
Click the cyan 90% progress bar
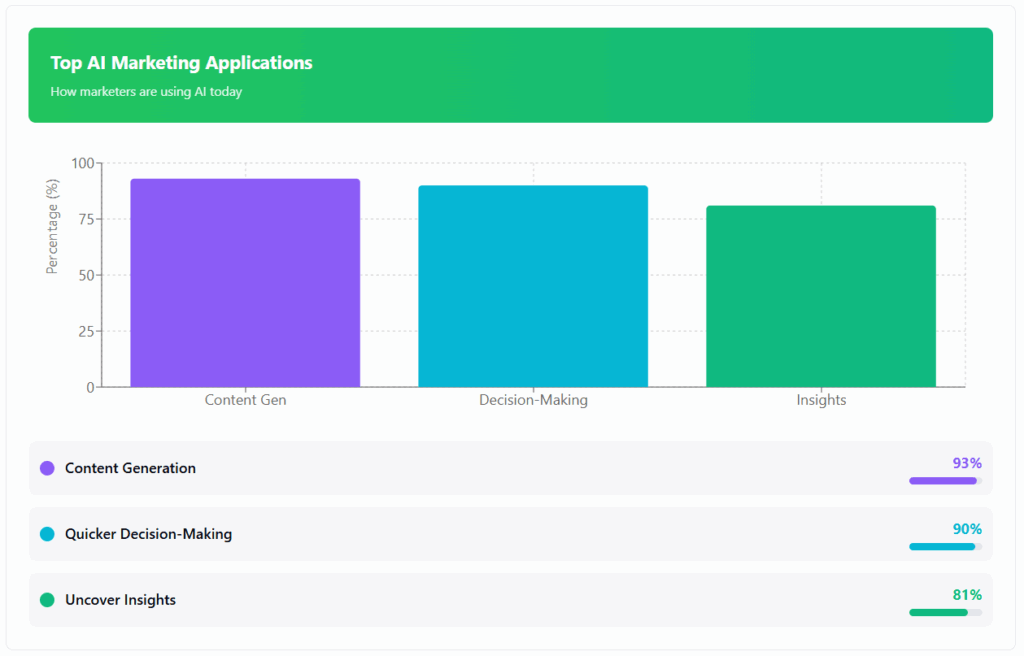pyautogui.click(x=942, y=547)
